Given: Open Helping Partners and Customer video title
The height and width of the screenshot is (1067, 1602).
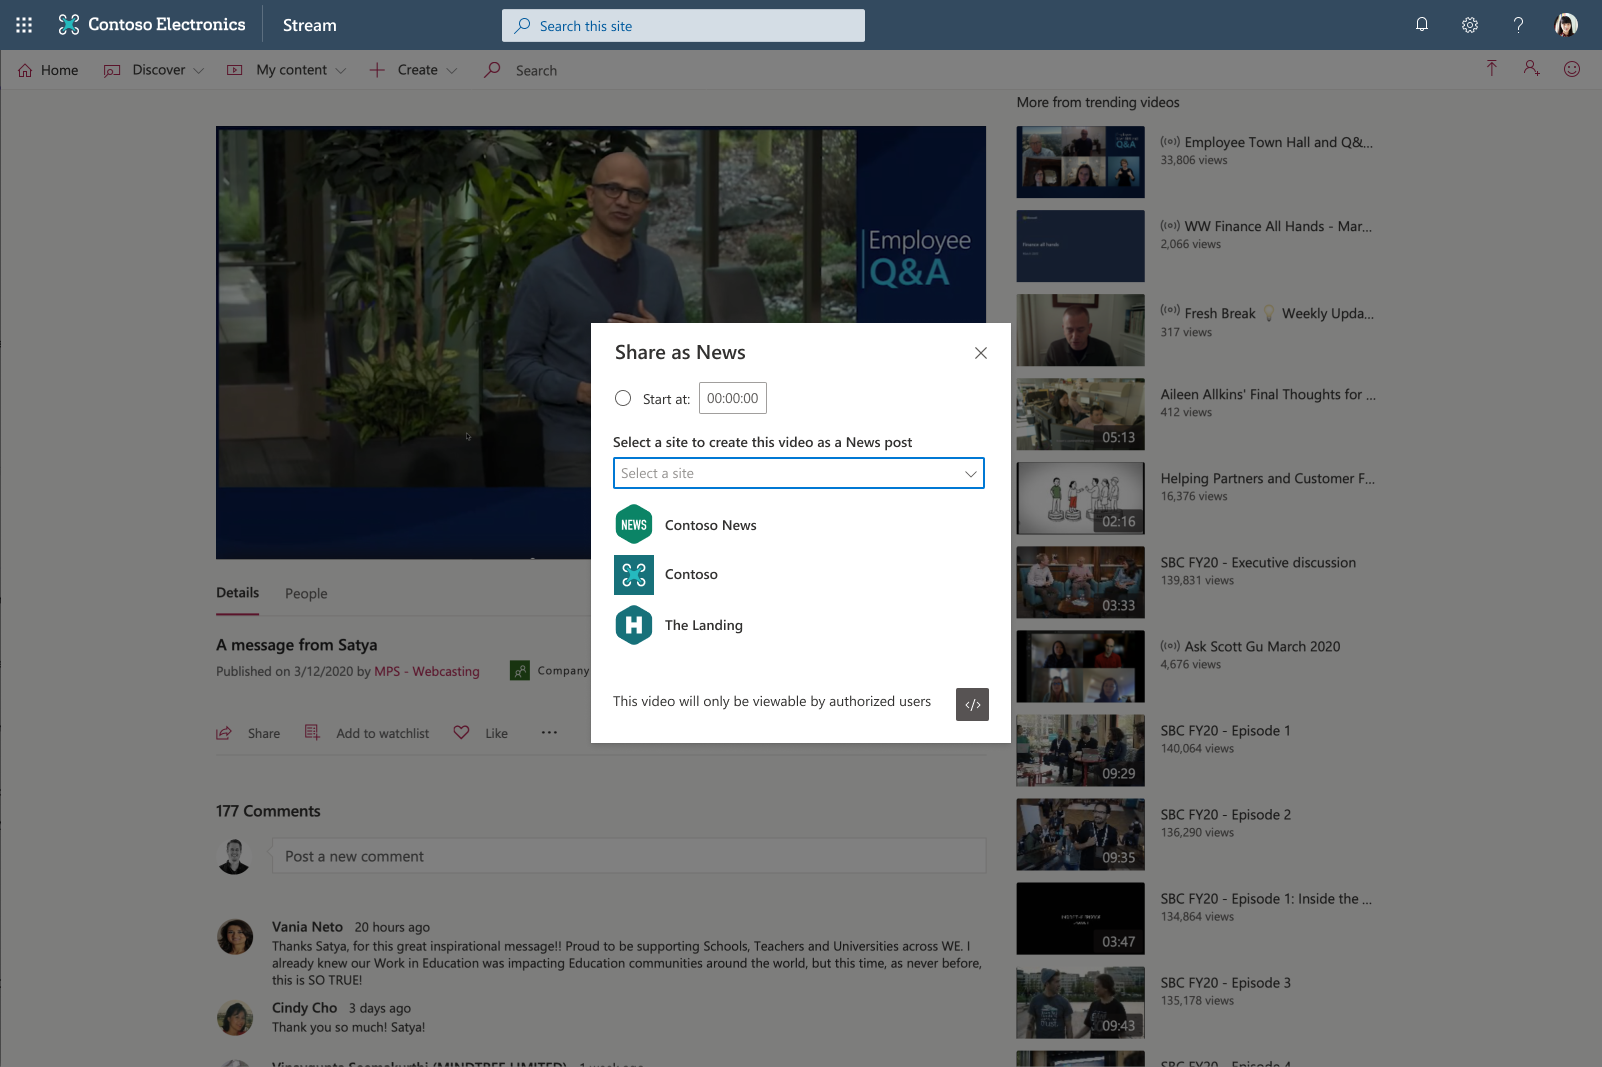Looking at the screenshot, I should (x=1268, y=479).
